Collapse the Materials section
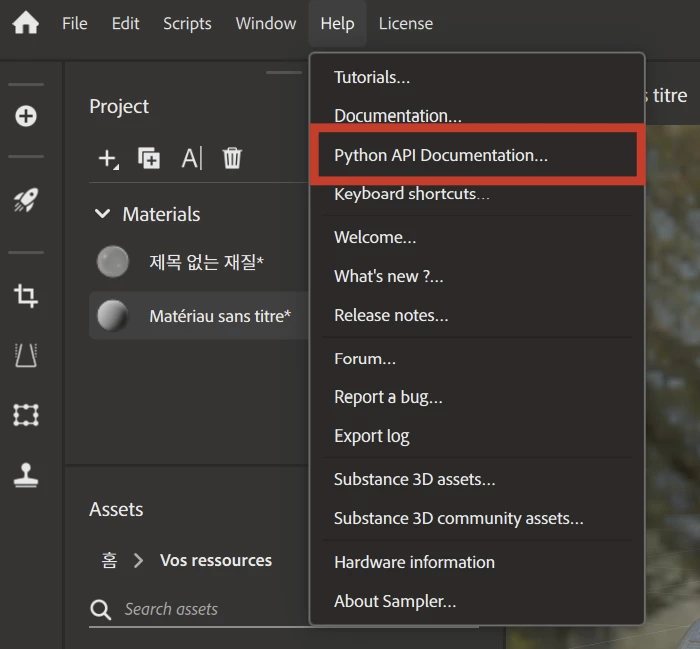Screen dimensions: 700x649 click(102, 213)
